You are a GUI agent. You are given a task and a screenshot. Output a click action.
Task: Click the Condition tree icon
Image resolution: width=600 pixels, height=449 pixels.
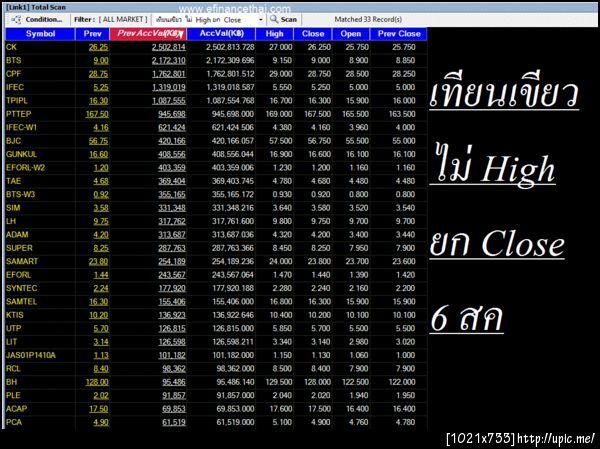16,20
